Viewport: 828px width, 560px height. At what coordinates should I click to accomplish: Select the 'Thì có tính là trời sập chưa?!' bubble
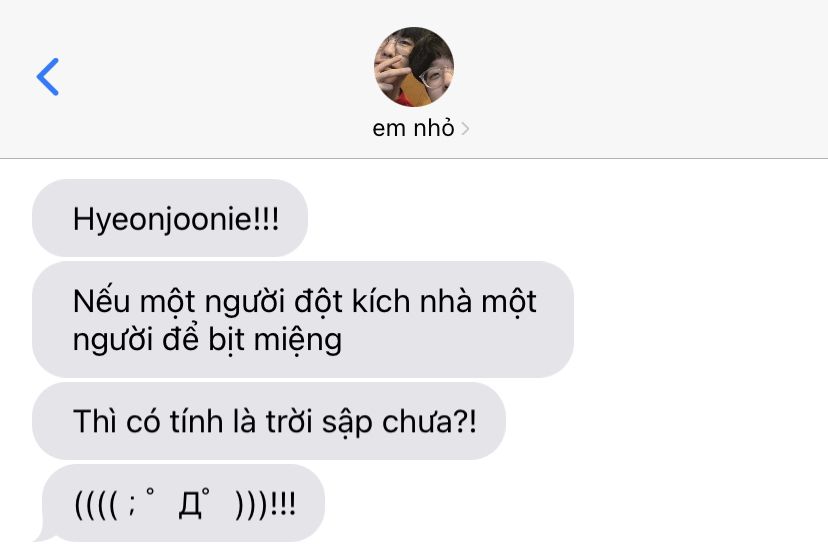point(269,421)
